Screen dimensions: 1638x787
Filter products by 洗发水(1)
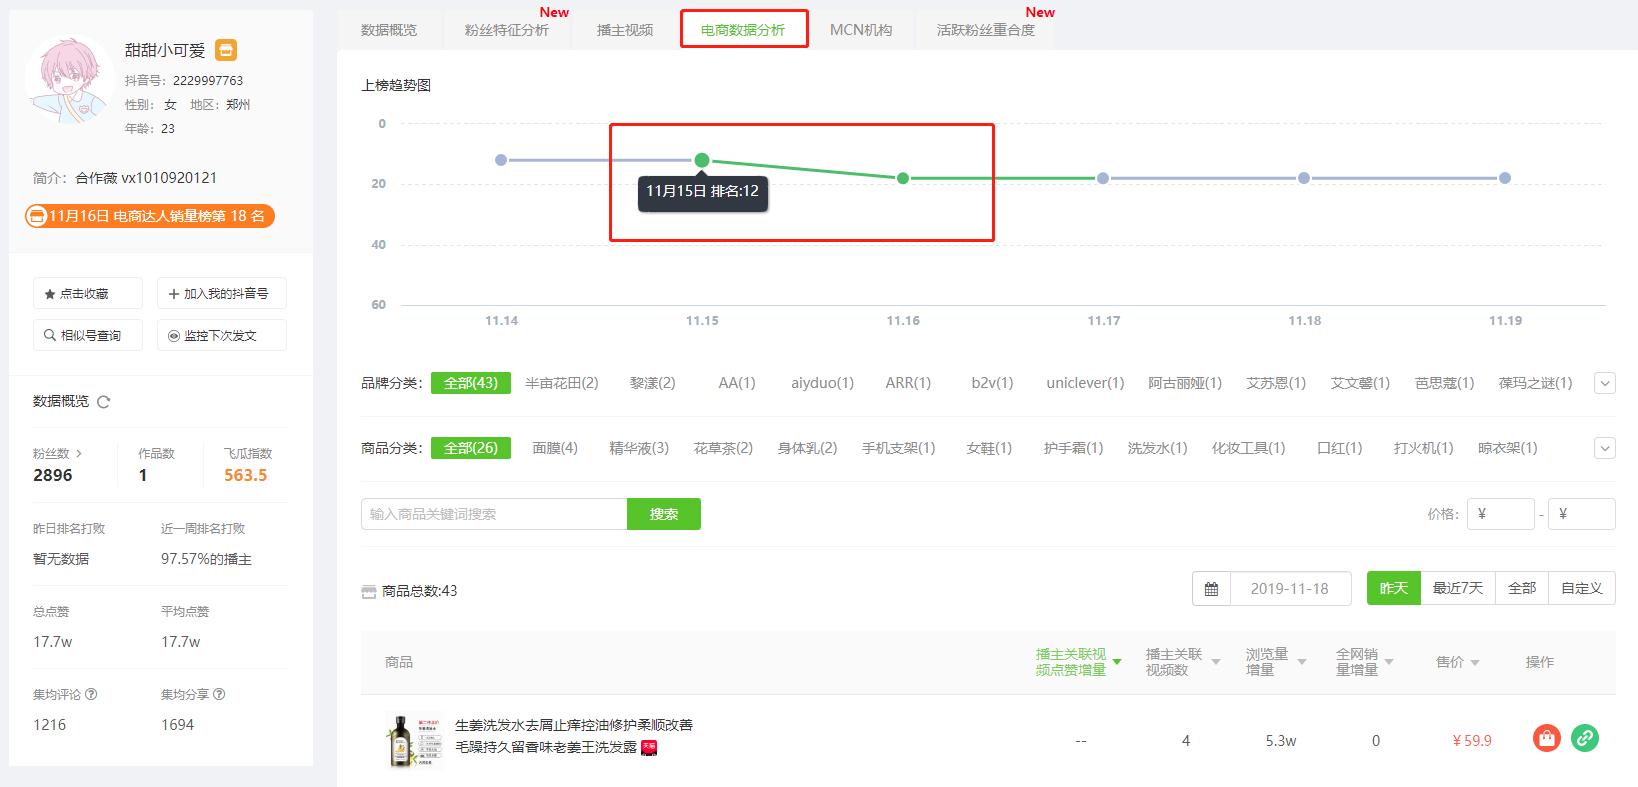[x=1158, y=448]
